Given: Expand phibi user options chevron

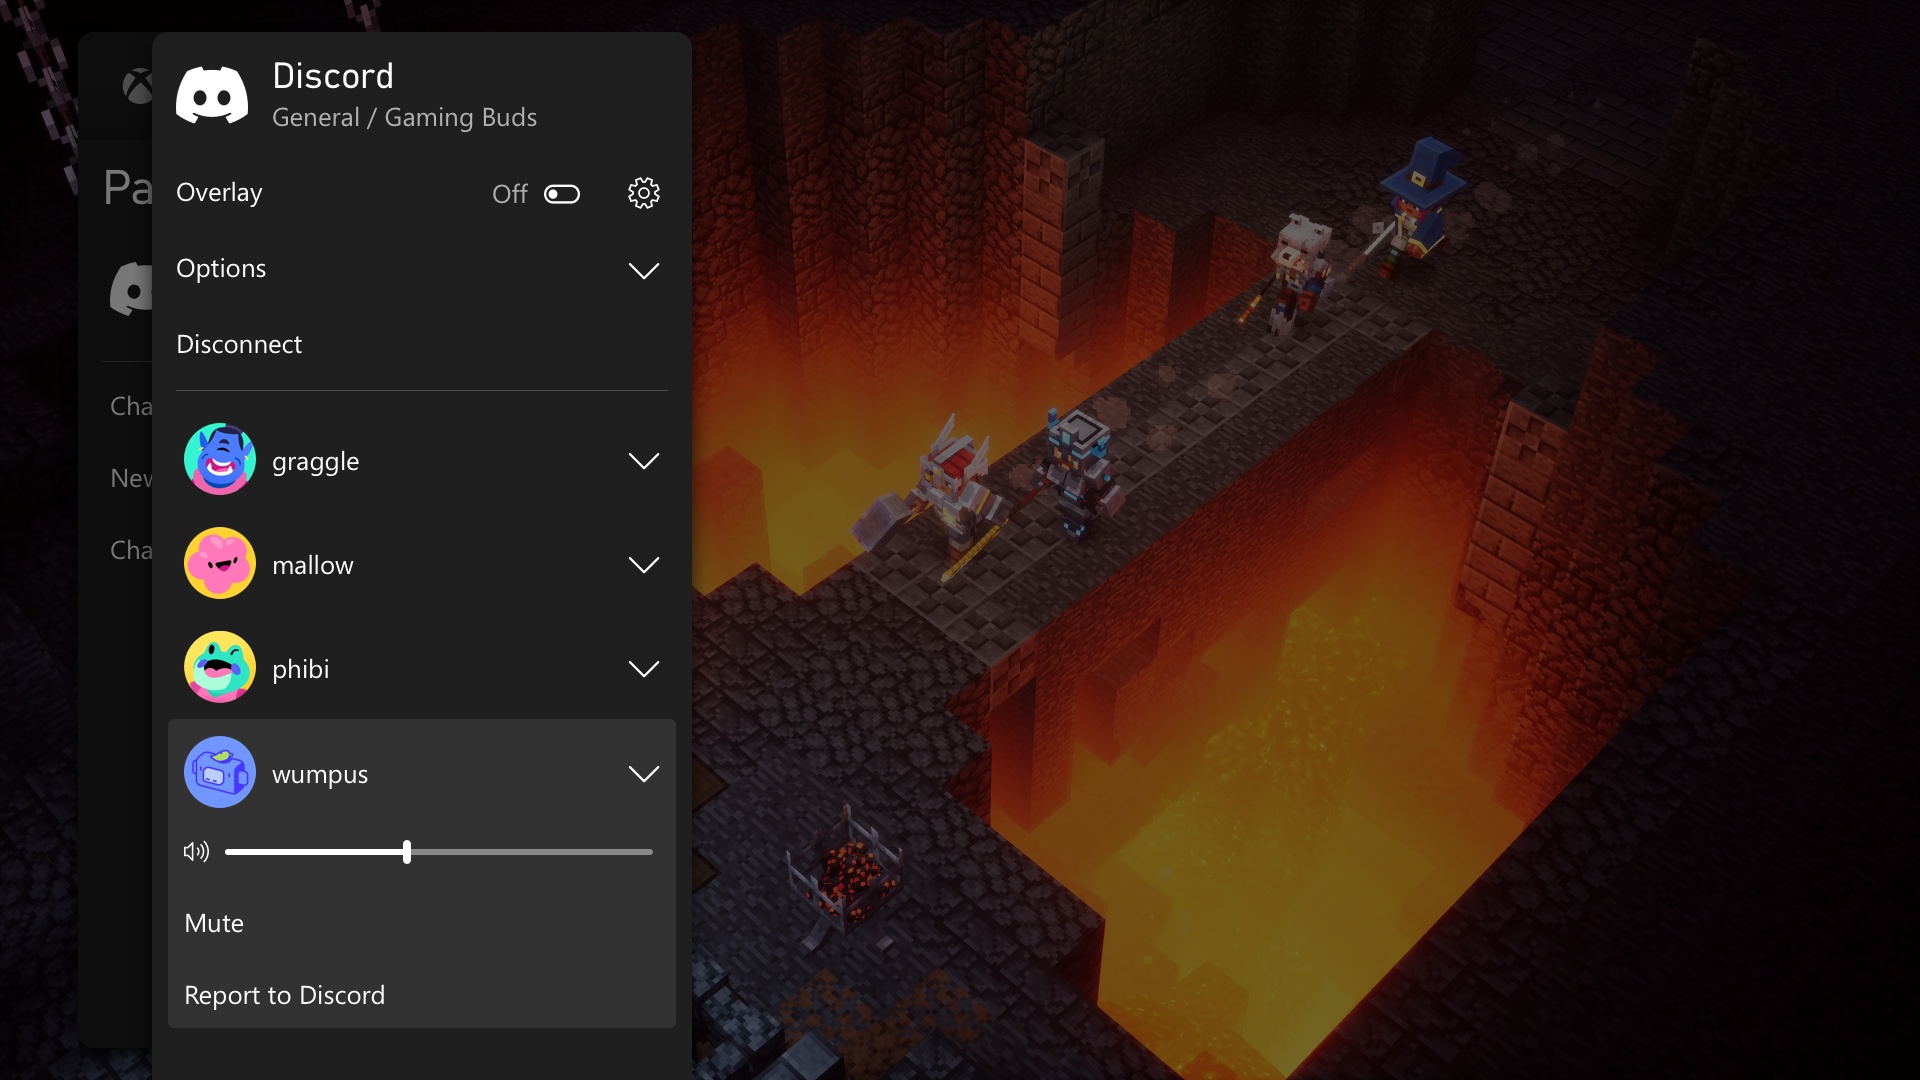Looking at the screenshot, I should click(x=644, y=669).
